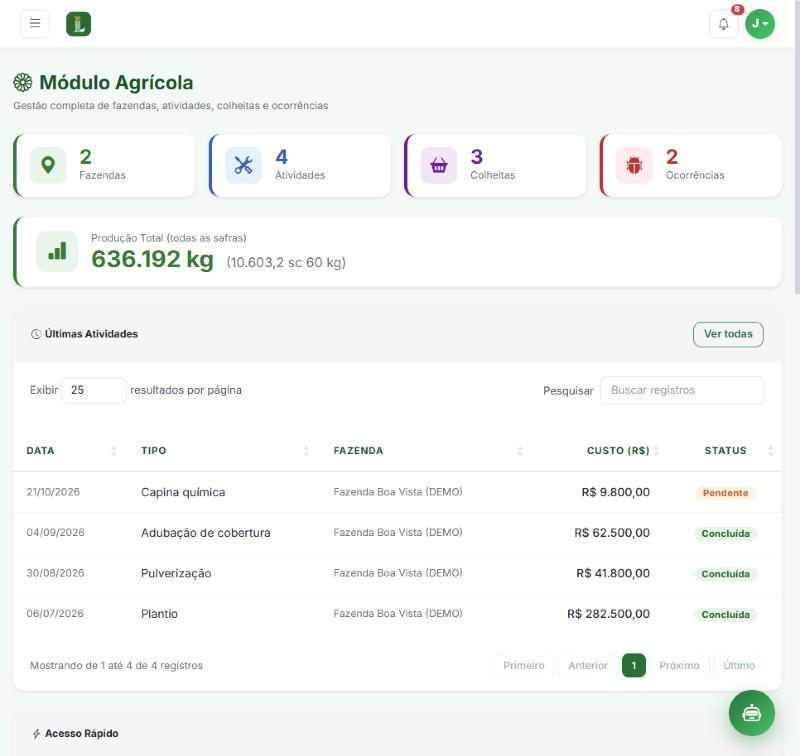
Task: Focus the Buscar registros search field
Action: click(x=682, y=390)
